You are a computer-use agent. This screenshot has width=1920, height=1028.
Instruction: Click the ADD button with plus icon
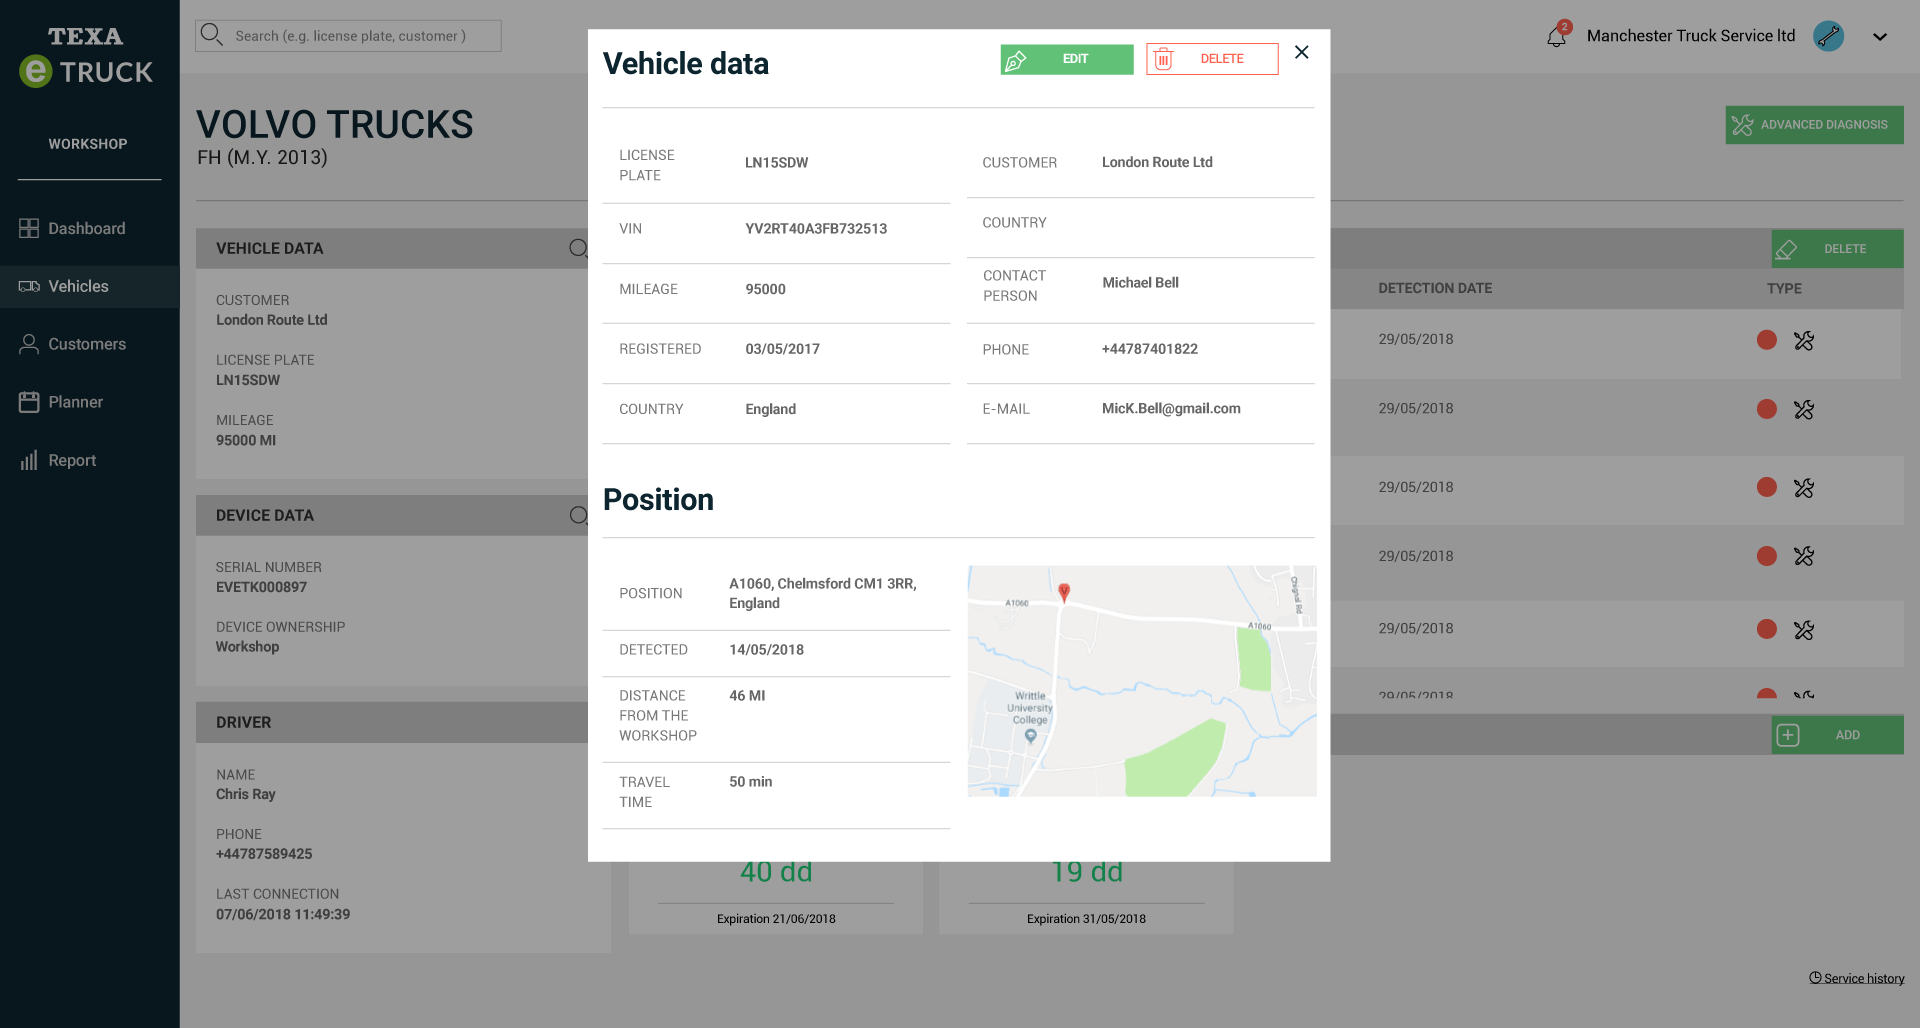(1837, 735)
